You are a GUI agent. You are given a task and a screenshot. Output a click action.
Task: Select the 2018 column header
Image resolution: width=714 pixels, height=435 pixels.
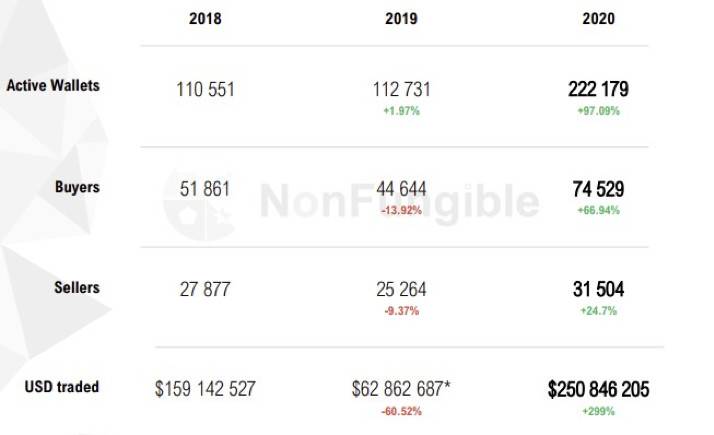[x=205, y=19]
